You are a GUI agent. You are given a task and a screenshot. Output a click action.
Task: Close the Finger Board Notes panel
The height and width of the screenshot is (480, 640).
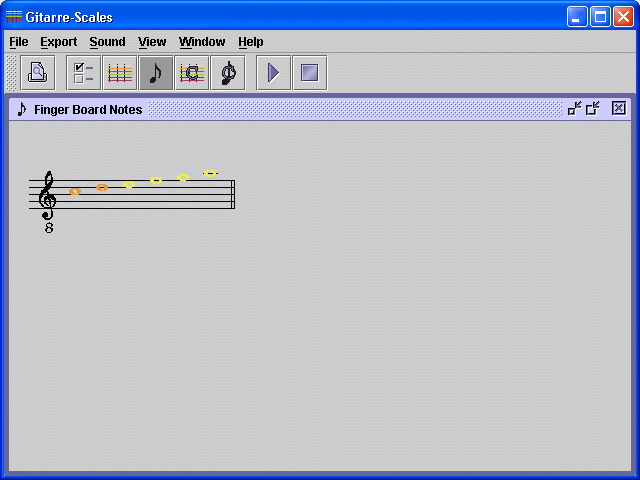click(619, 108)
